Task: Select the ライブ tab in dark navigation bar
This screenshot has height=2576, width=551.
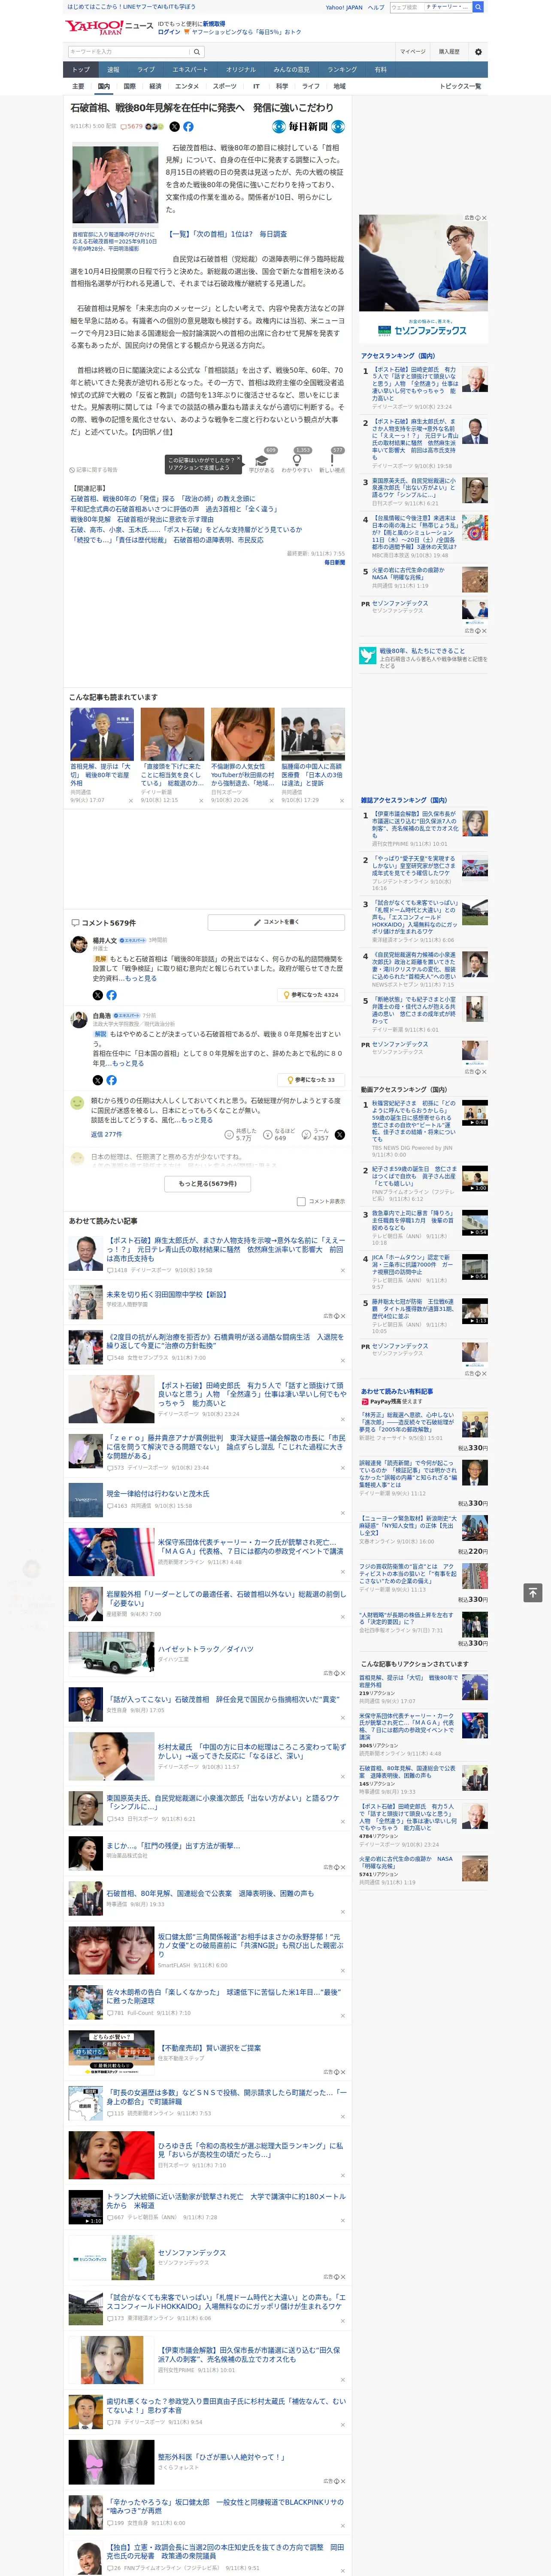Action: 146,70
